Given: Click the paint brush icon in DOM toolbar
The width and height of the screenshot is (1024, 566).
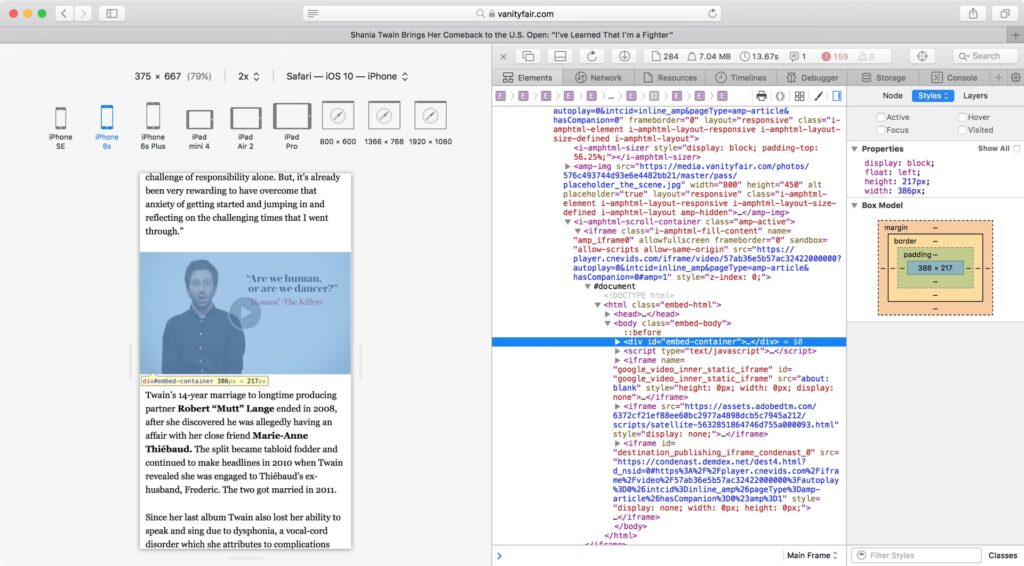Looking at the screenshot, I should (x=818, y=96).
